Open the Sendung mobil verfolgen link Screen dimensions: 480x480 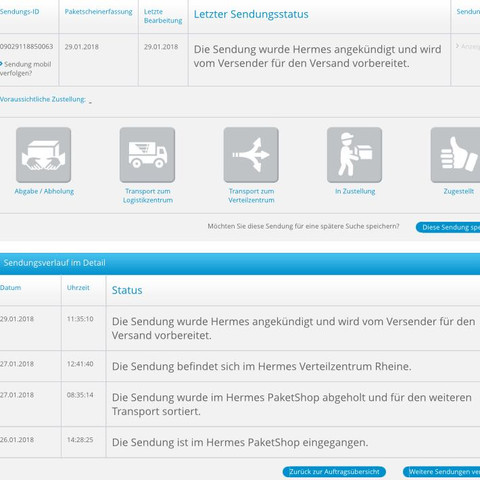pyautogui.click(x=26, y=68)
